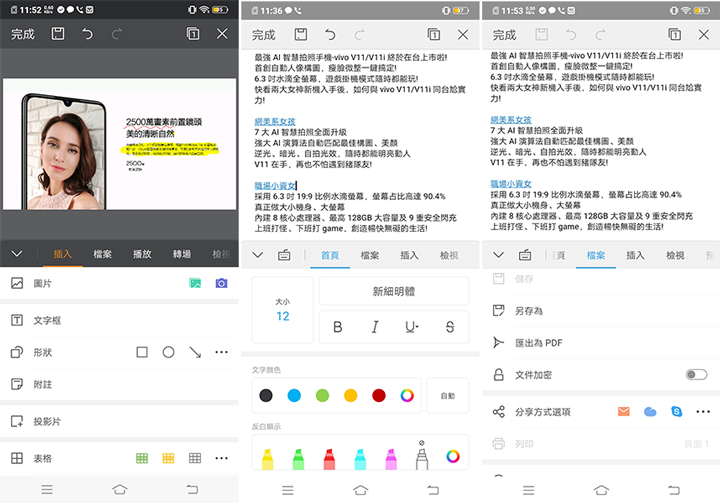720x503 pixels.
Task: Share the document via email icon
Action: (x=624, y=412)
